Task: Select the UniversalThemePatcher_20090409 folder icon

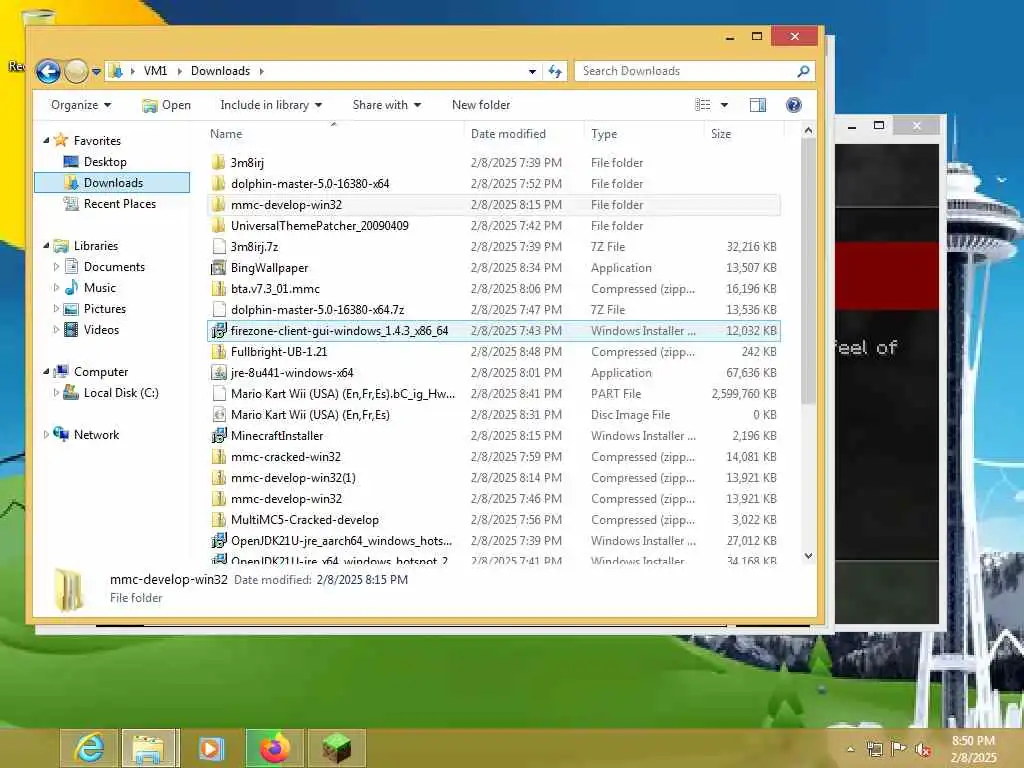Action: pos(219,225)
